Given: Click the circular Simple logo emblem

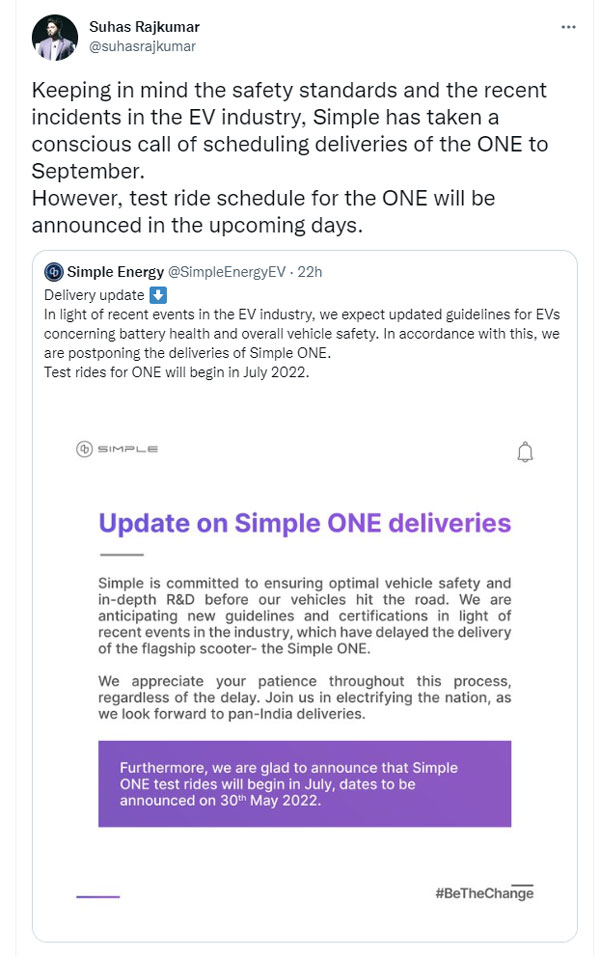Looking at the screenshot, I should (84, 449).
